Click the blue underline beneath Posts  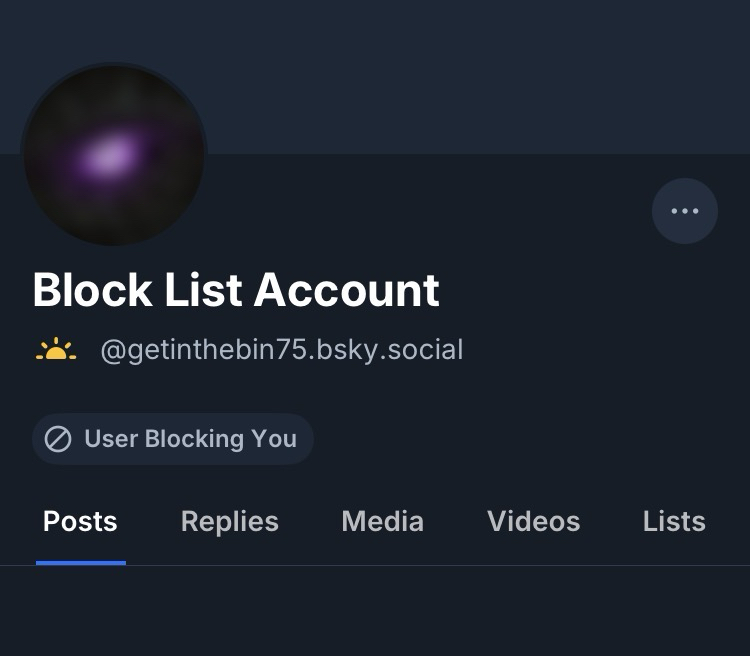(x=81, y=562)
